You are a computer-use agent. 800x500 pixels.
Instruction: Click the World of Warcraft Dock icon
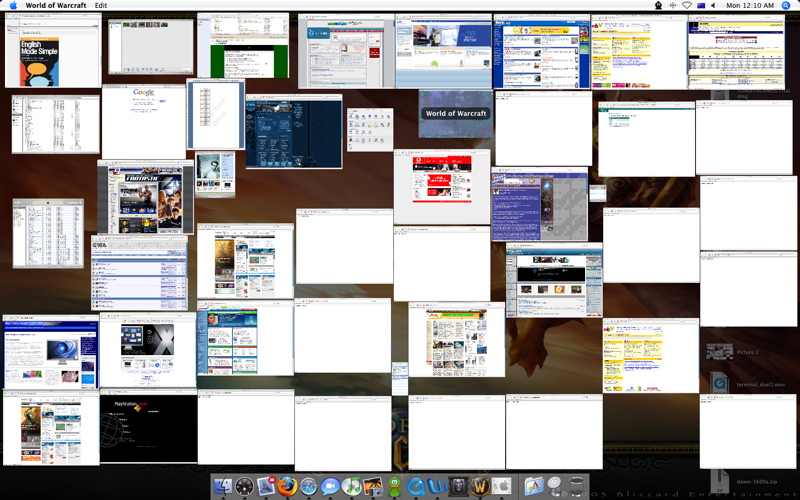point(480,487)
